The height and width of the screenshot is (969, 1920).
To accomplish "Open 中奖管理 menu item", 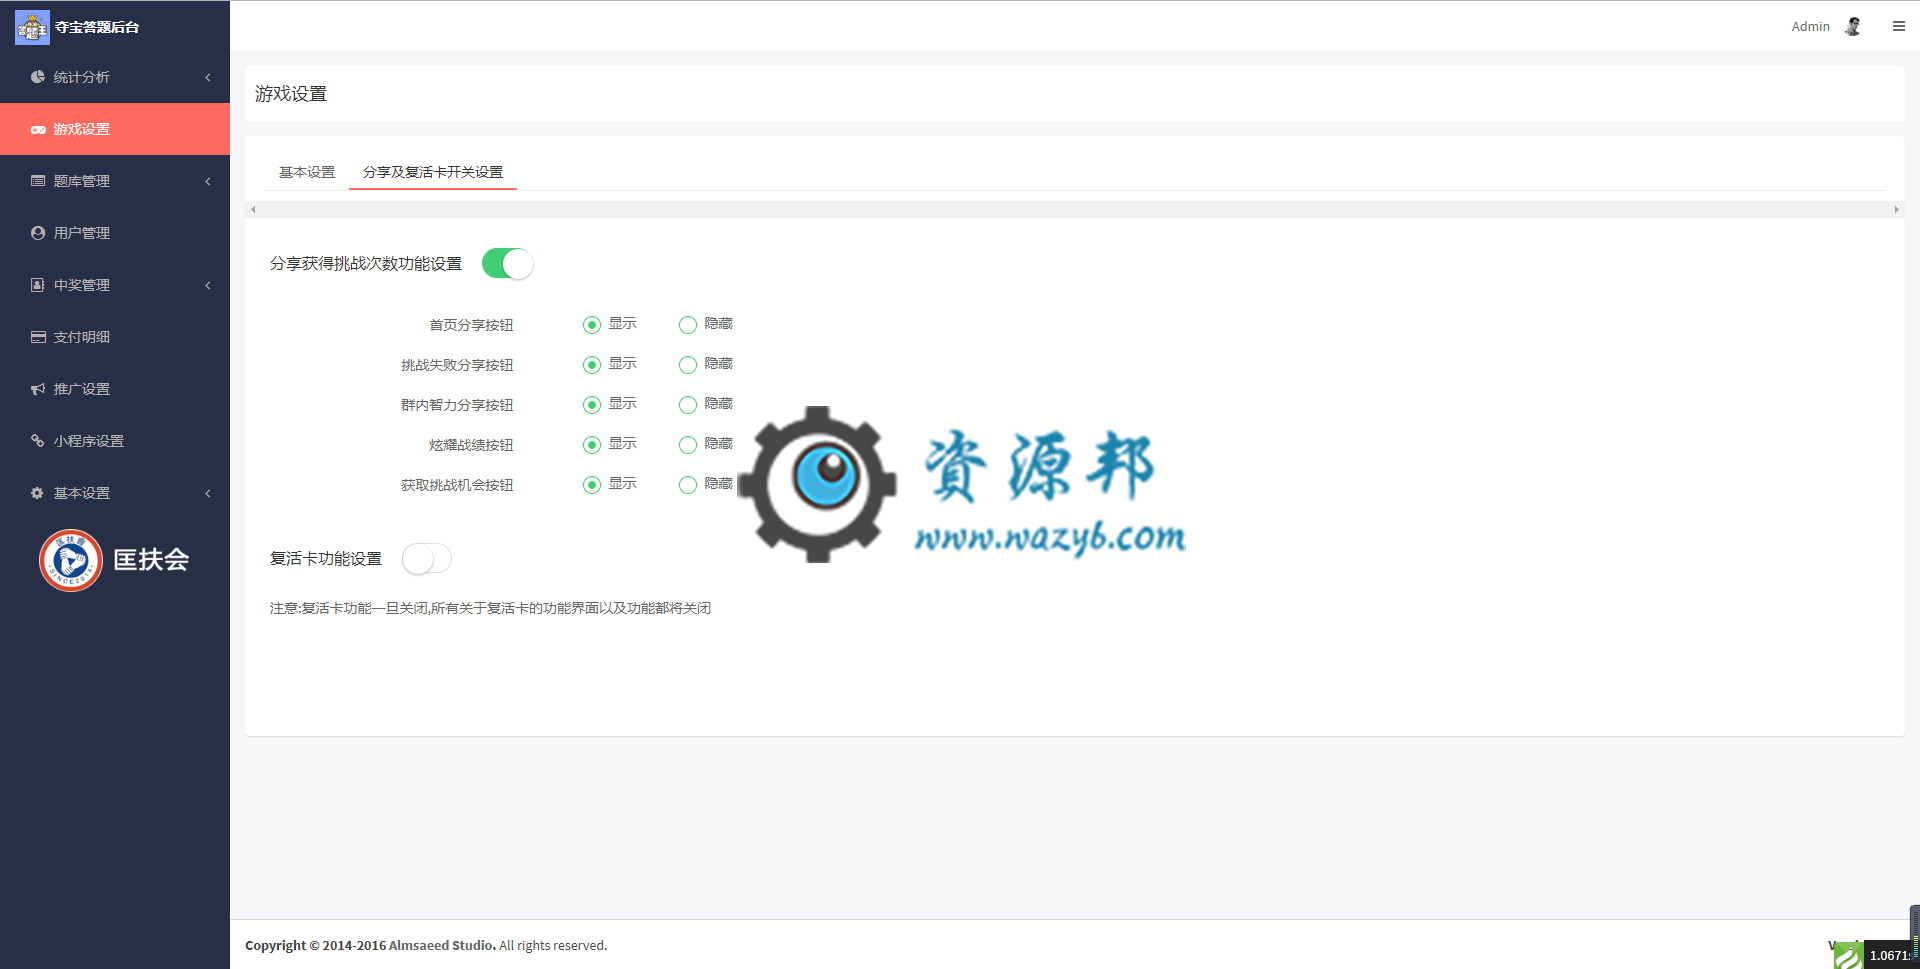I will [x=115, y=285].
